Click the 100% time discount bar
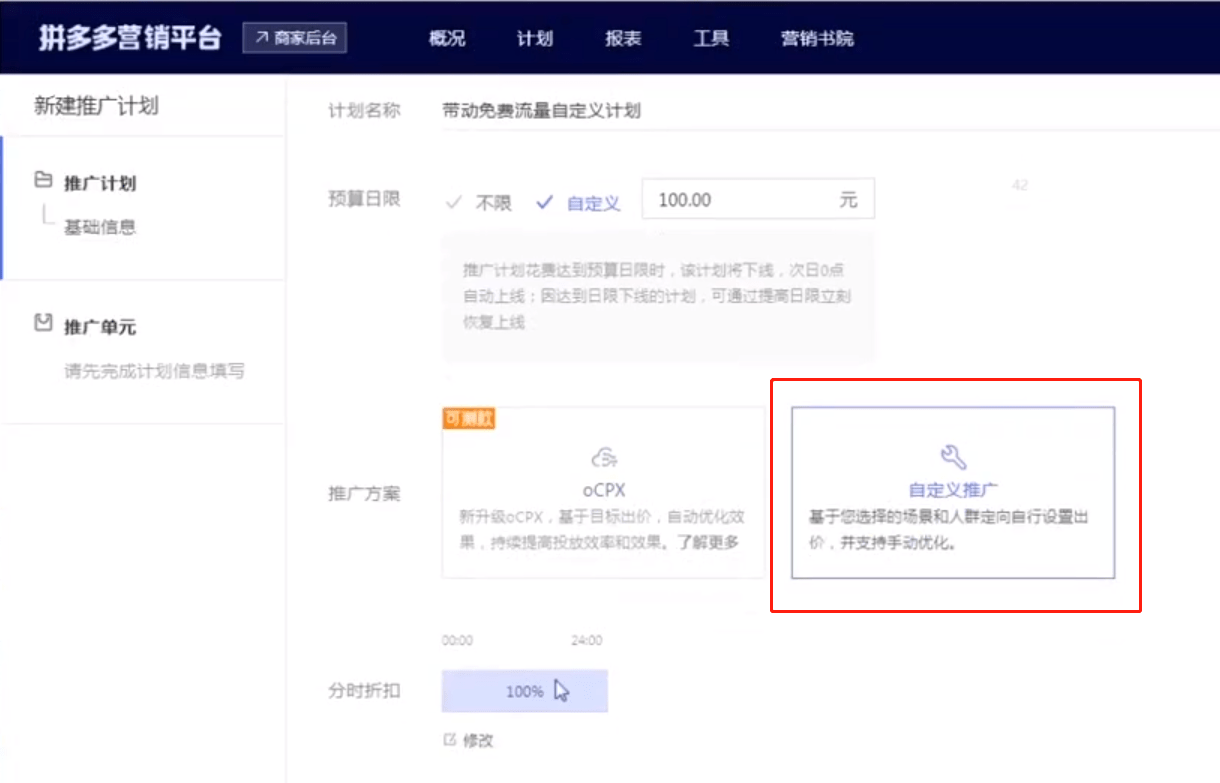 coord(525,691)
